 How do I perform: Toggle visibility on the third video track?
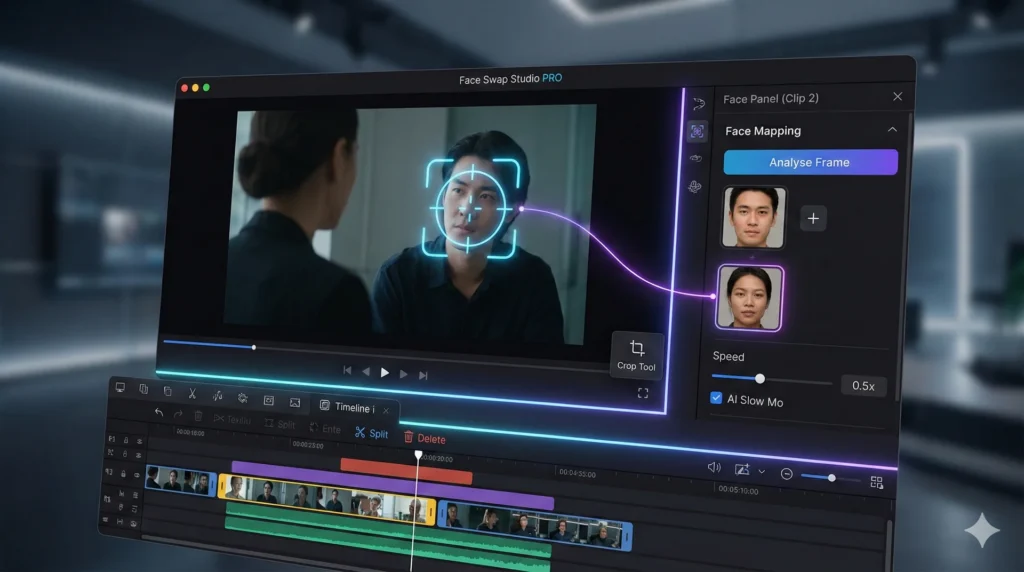coord(136,475)
